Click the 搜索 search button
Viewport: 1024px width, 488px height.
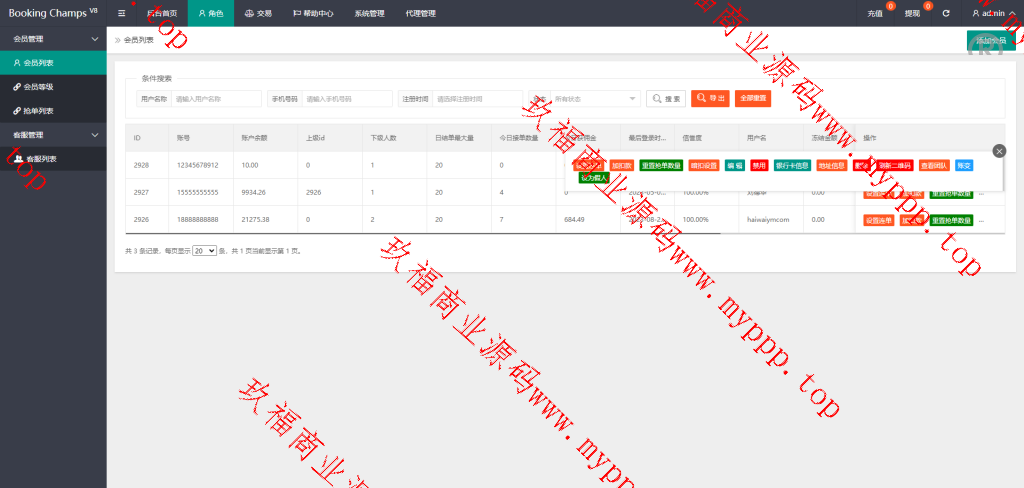click(x=666, y=99)
